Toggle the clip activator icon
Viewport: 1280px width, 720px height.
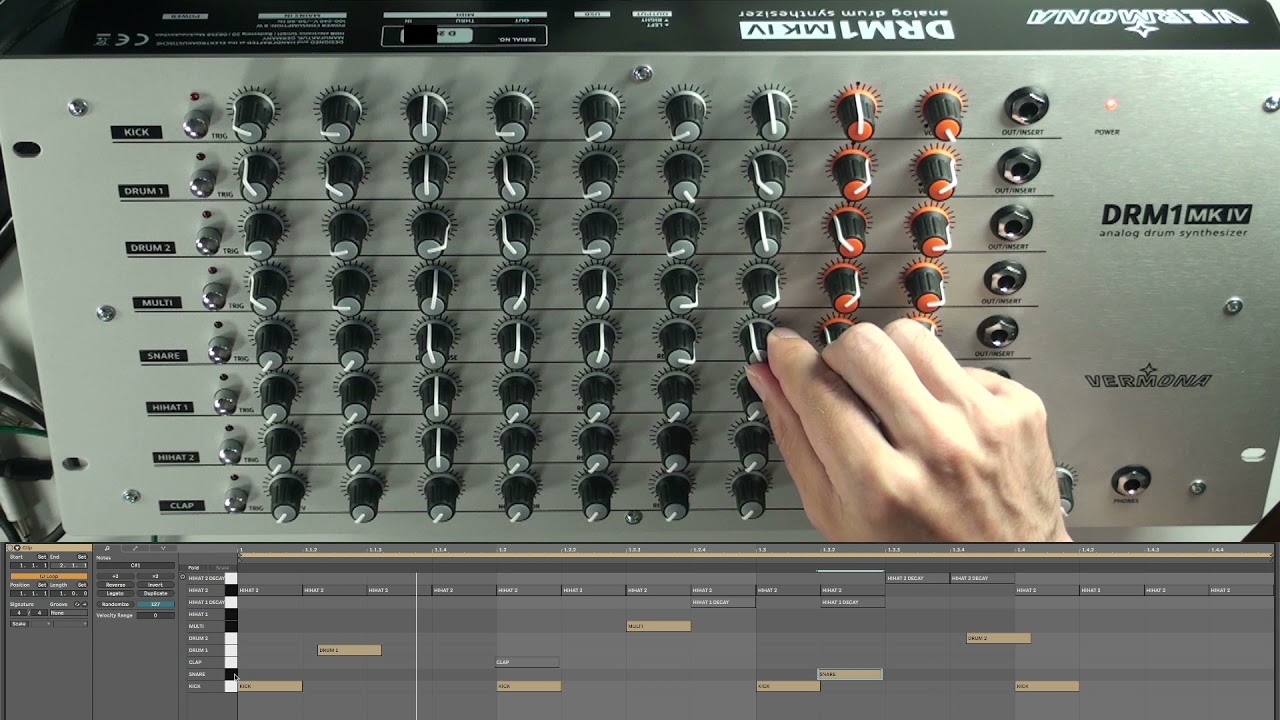(9, 548)
